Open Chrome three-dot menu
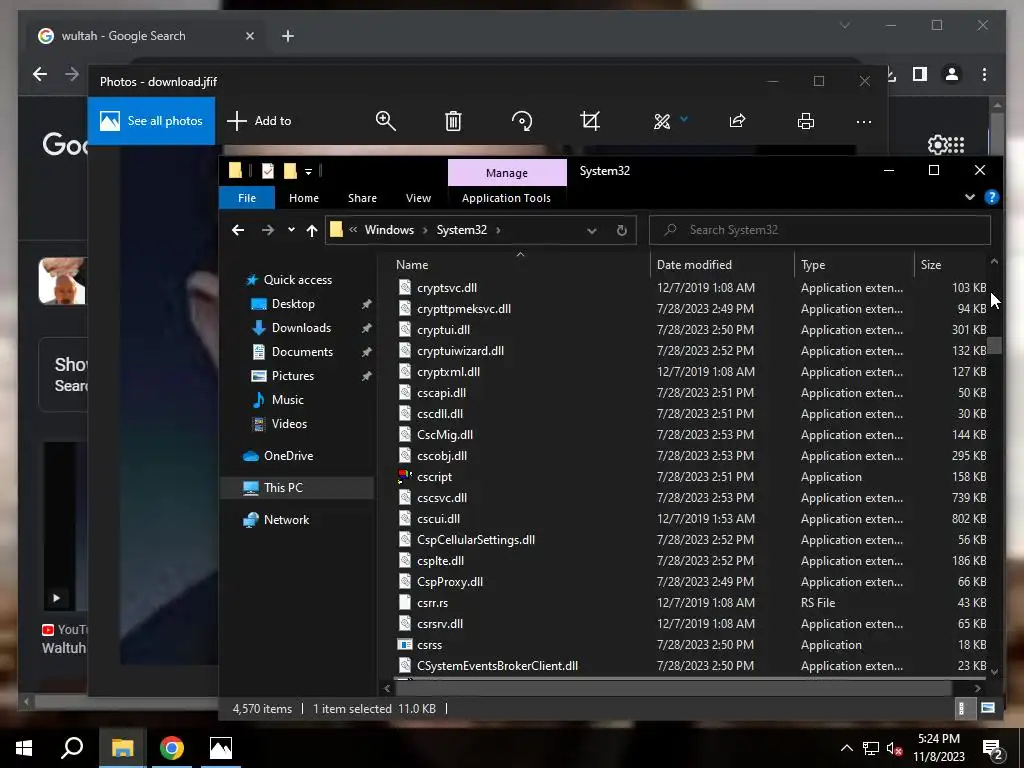Screen dimensions: 1024x768 pyautogui.click(x=984, y=74)
